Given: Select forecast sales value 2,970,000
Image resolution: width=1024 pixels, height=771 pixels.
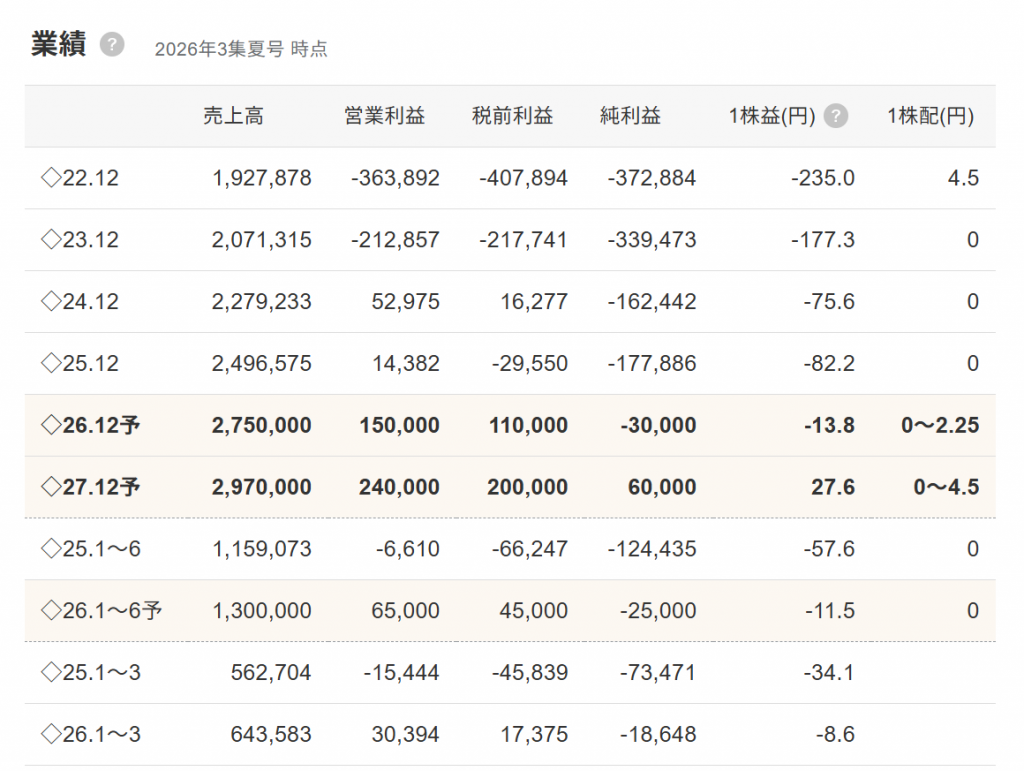Looking at the screenshot, I should pos(261,487).
